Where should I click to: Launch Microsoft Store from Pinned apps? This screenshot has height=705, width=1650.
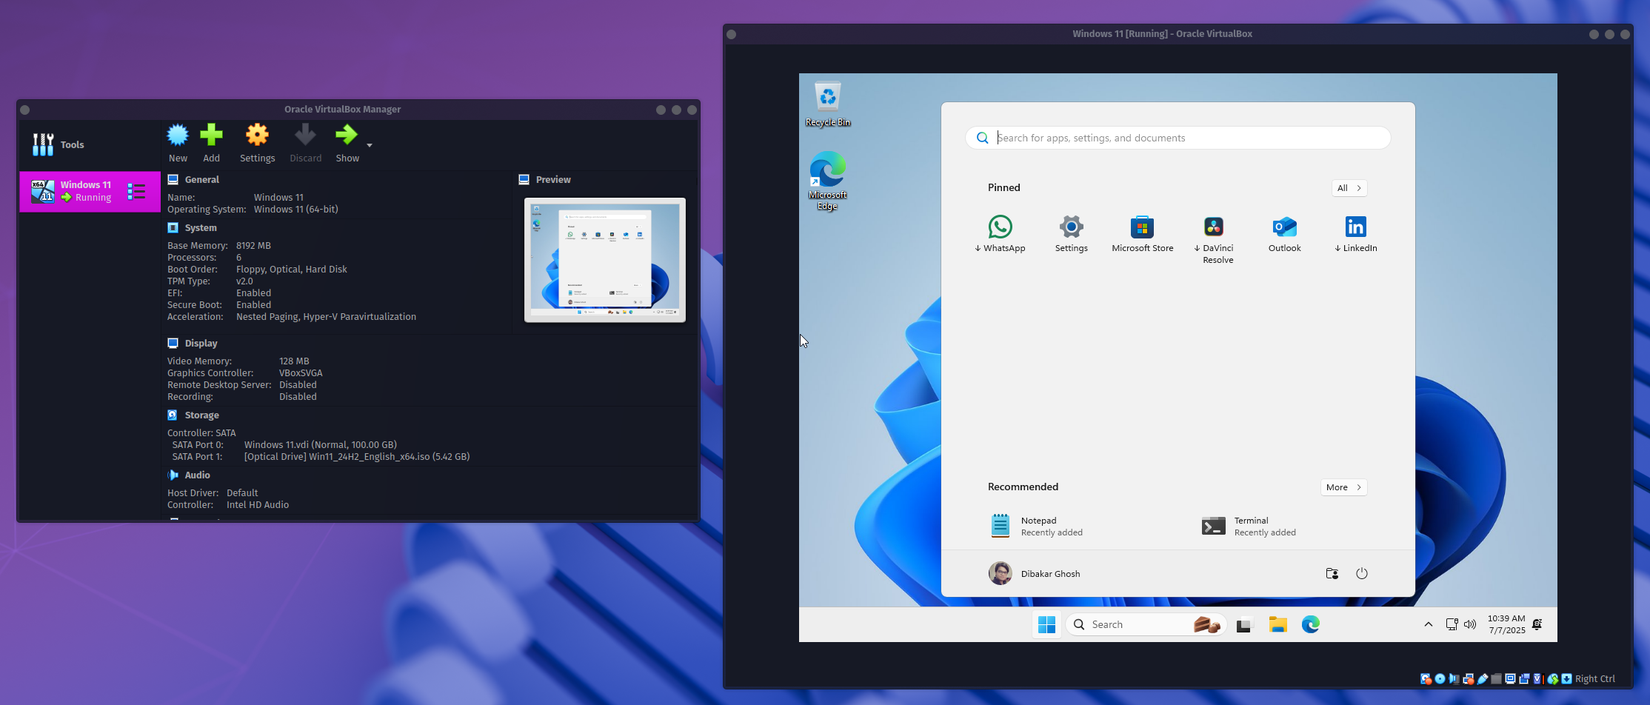[x=1142, y=234]
